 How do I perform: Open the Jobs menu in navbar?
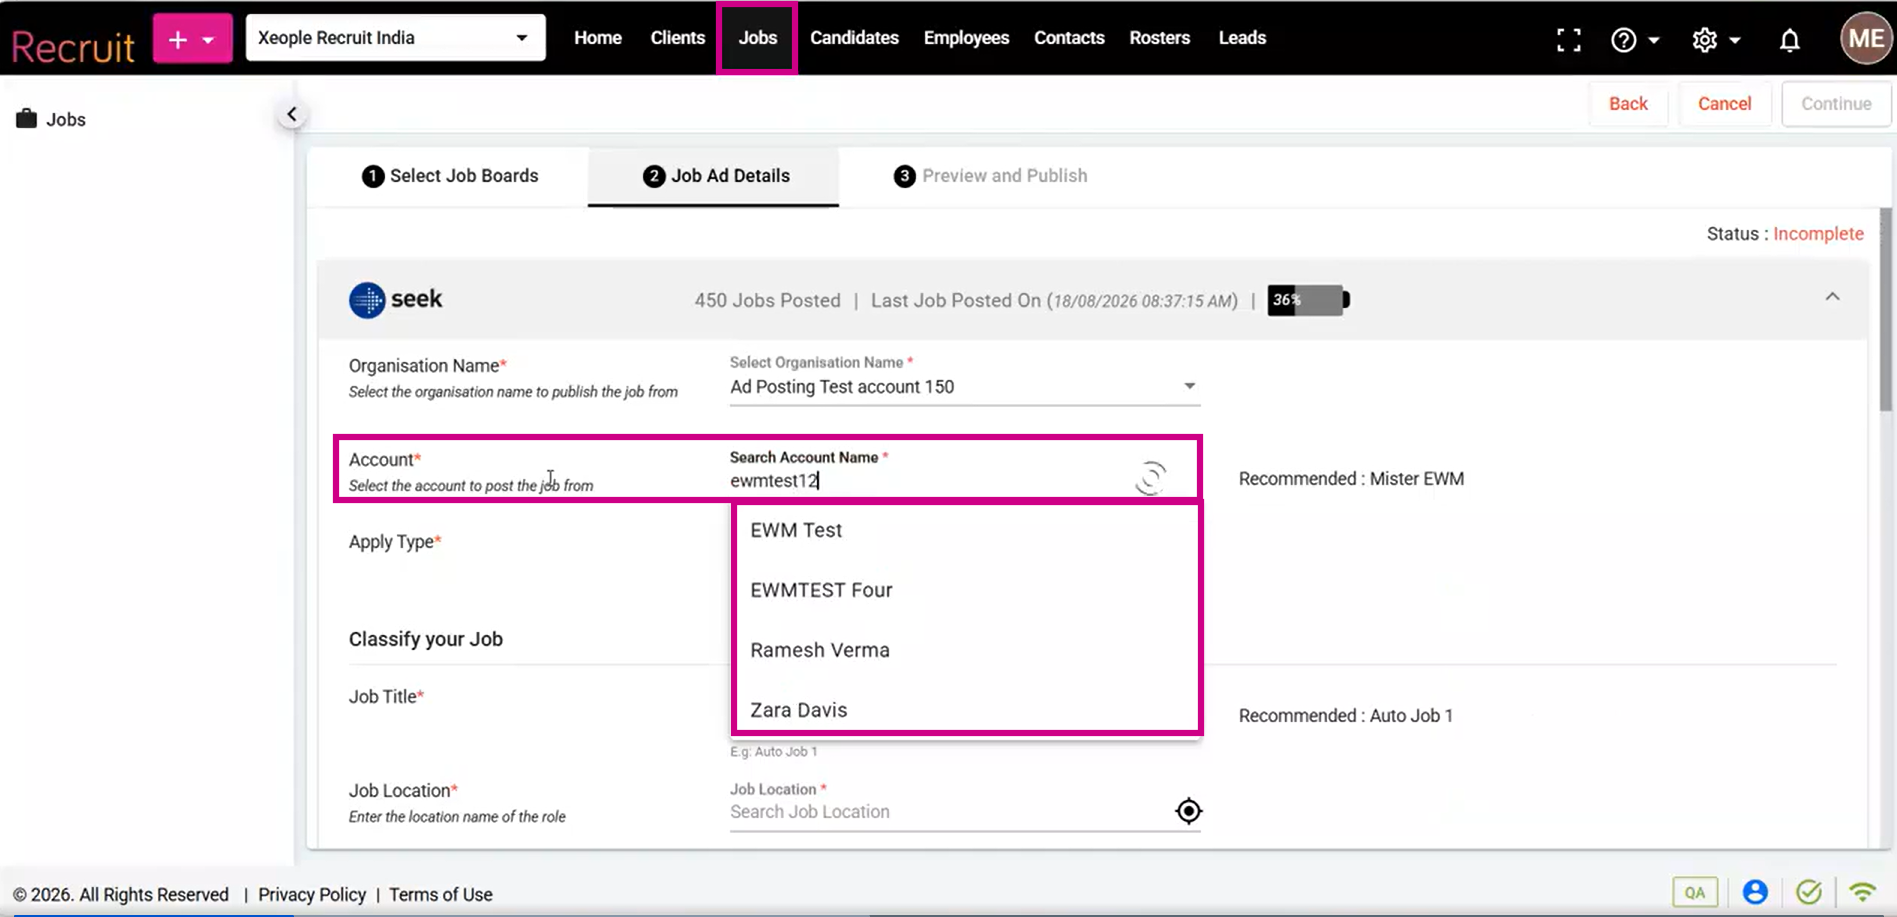pos(757,38)
